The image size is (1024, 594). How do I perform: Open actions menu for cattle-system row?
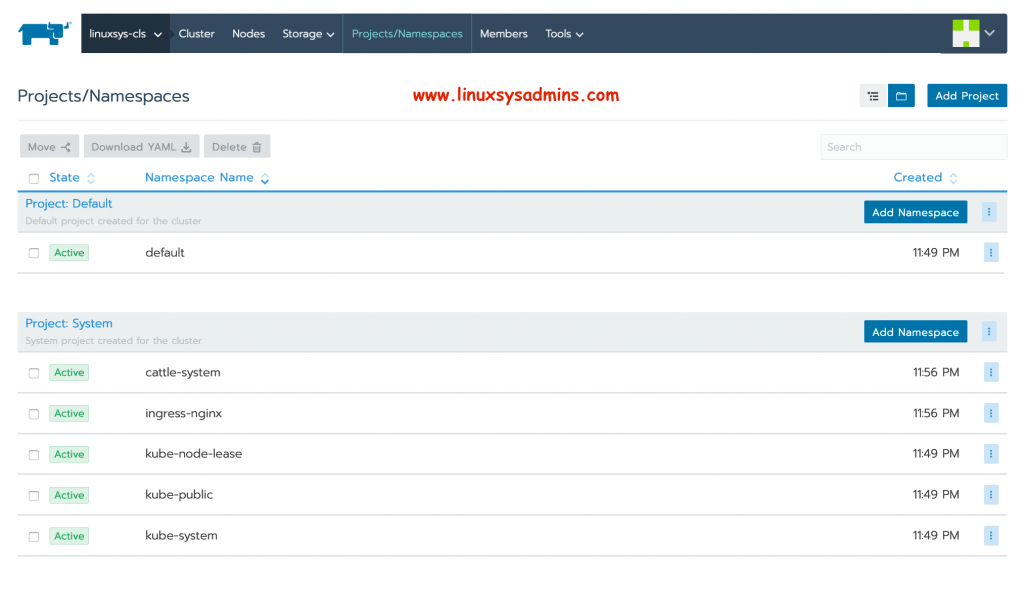tap(991, 372)
